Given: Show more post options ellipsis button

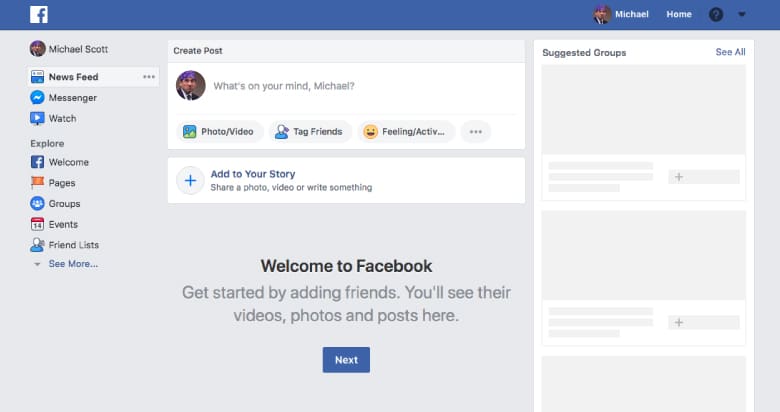Looking at the screenshot, I should 476,131.
